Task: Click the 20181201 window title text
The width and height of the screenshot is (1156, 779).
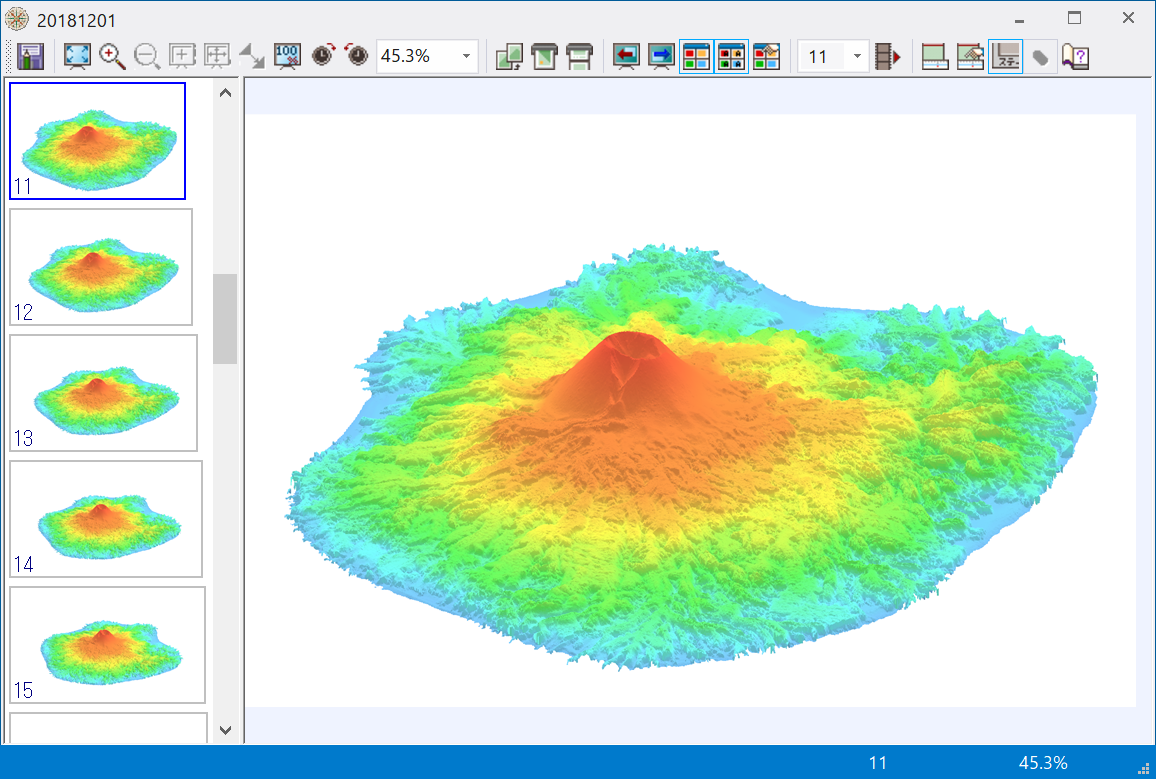Action: tap(76, 20)
